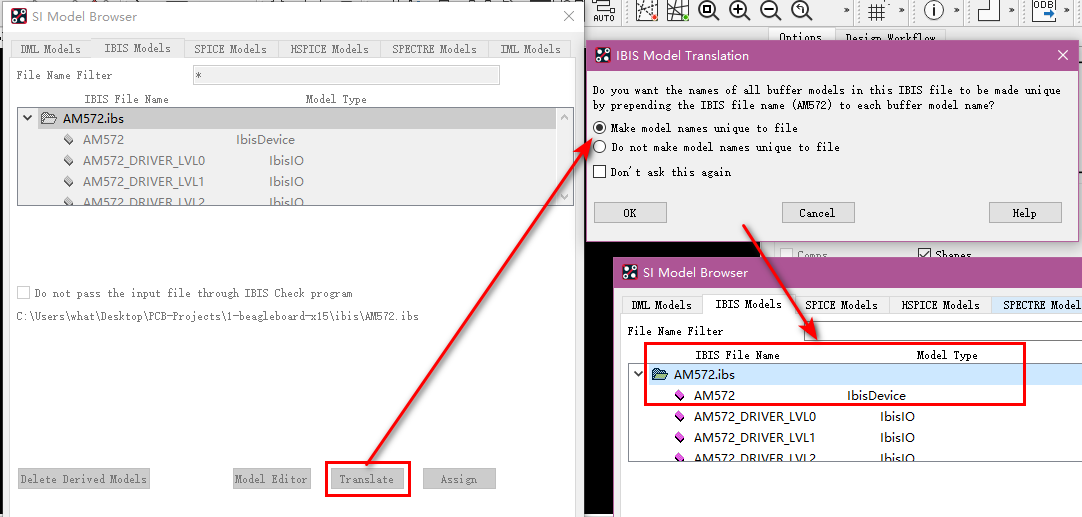Click the unrats all (red dot) icon
Viewport: 1082px width, 517px height.
point(647,10)
